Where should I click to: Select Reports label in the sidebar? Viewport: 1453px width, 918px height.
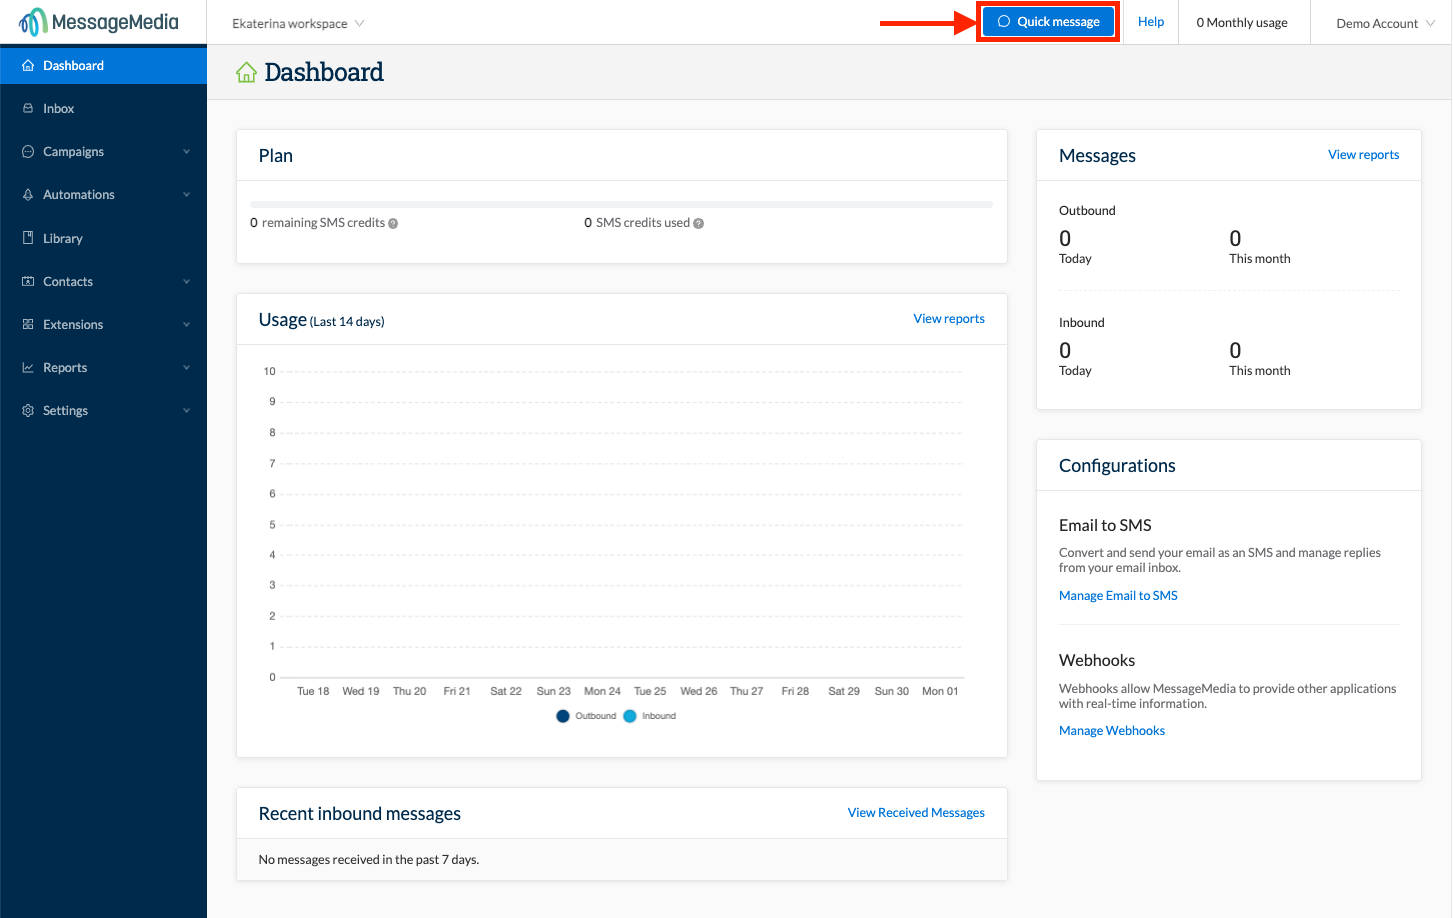tap(65, 368)
